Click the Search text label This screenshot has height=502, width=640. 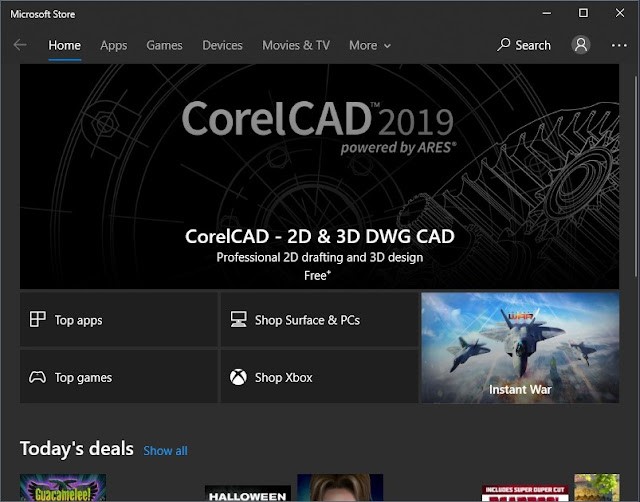point(533,45)
